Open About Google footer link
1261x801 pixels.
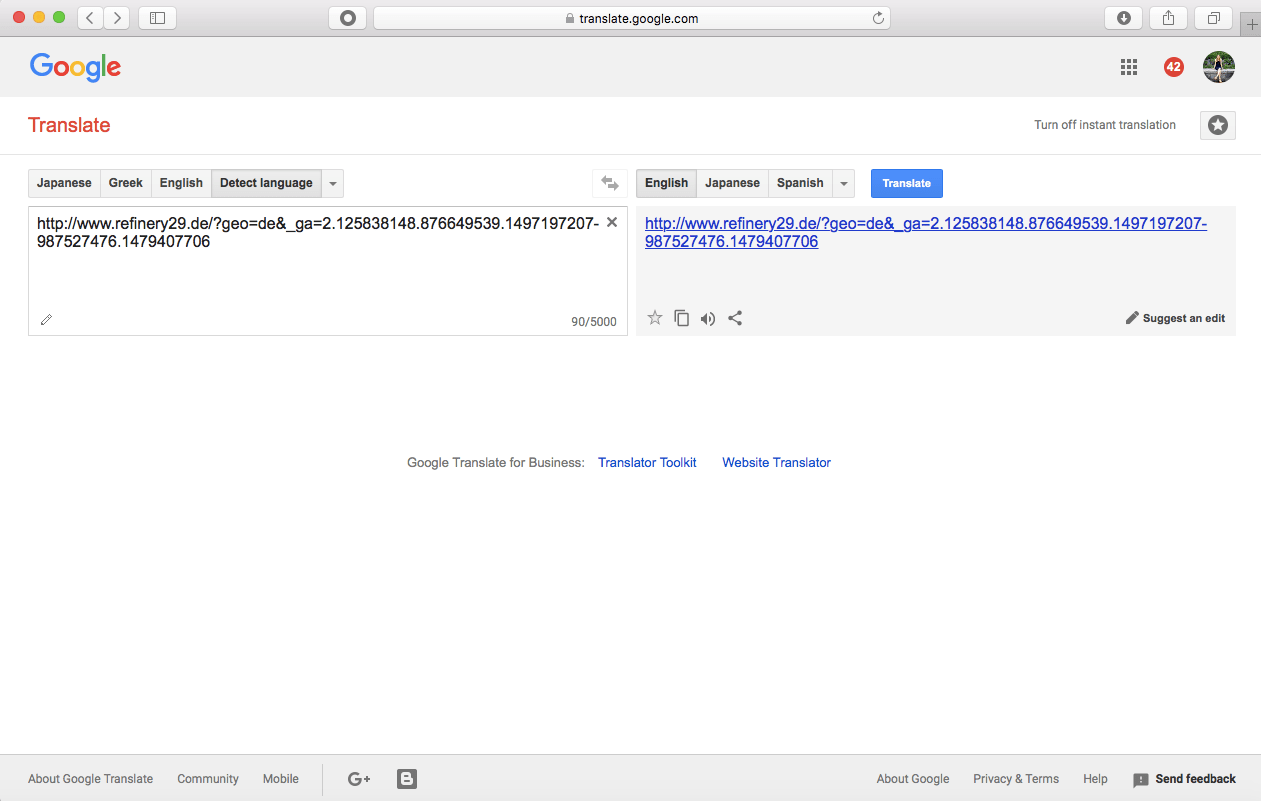coord(913,779)
